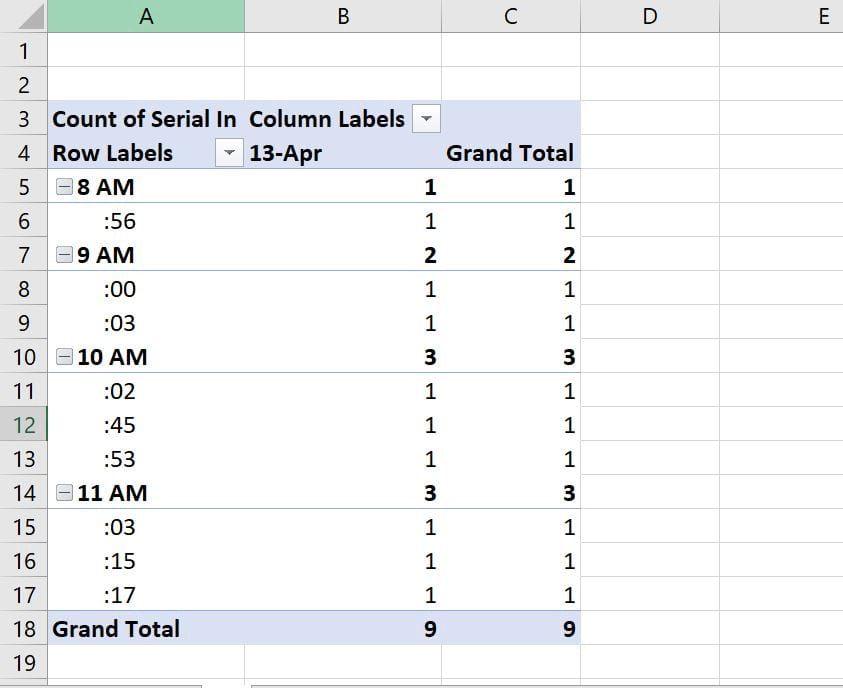Viewport: 843px width, 688px height.
Task: Select row 12 header
Action: point(24,425)
